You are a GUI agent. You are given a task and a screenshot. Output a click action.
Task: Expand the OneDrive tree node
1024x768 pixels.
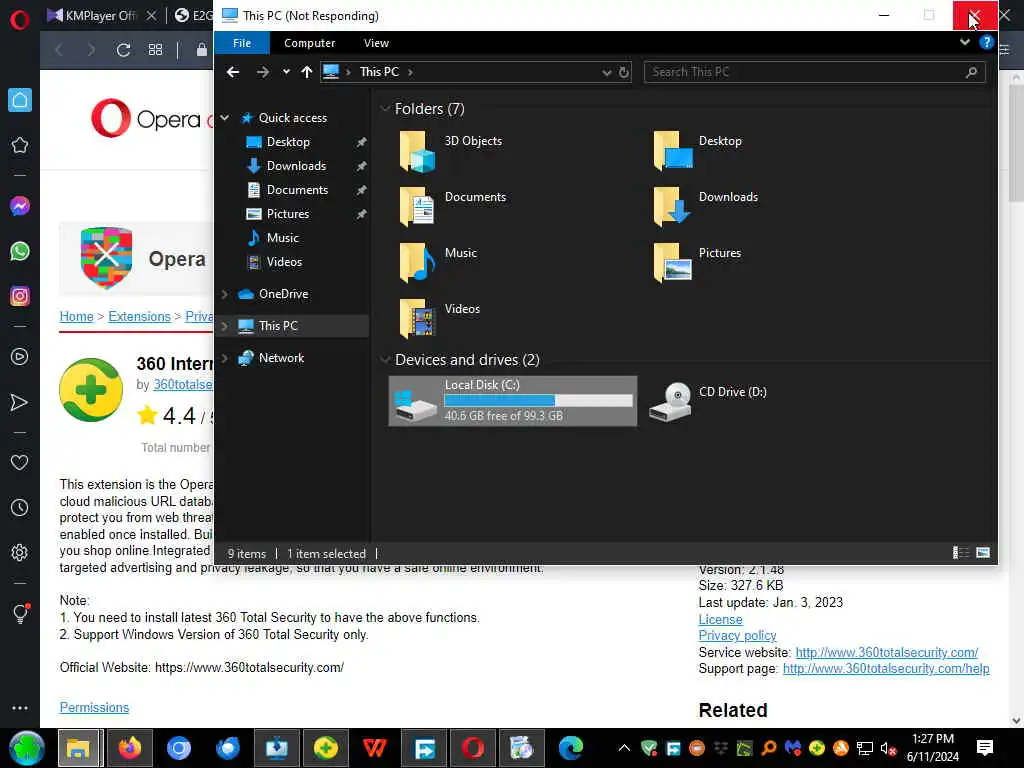coord(225,294)
